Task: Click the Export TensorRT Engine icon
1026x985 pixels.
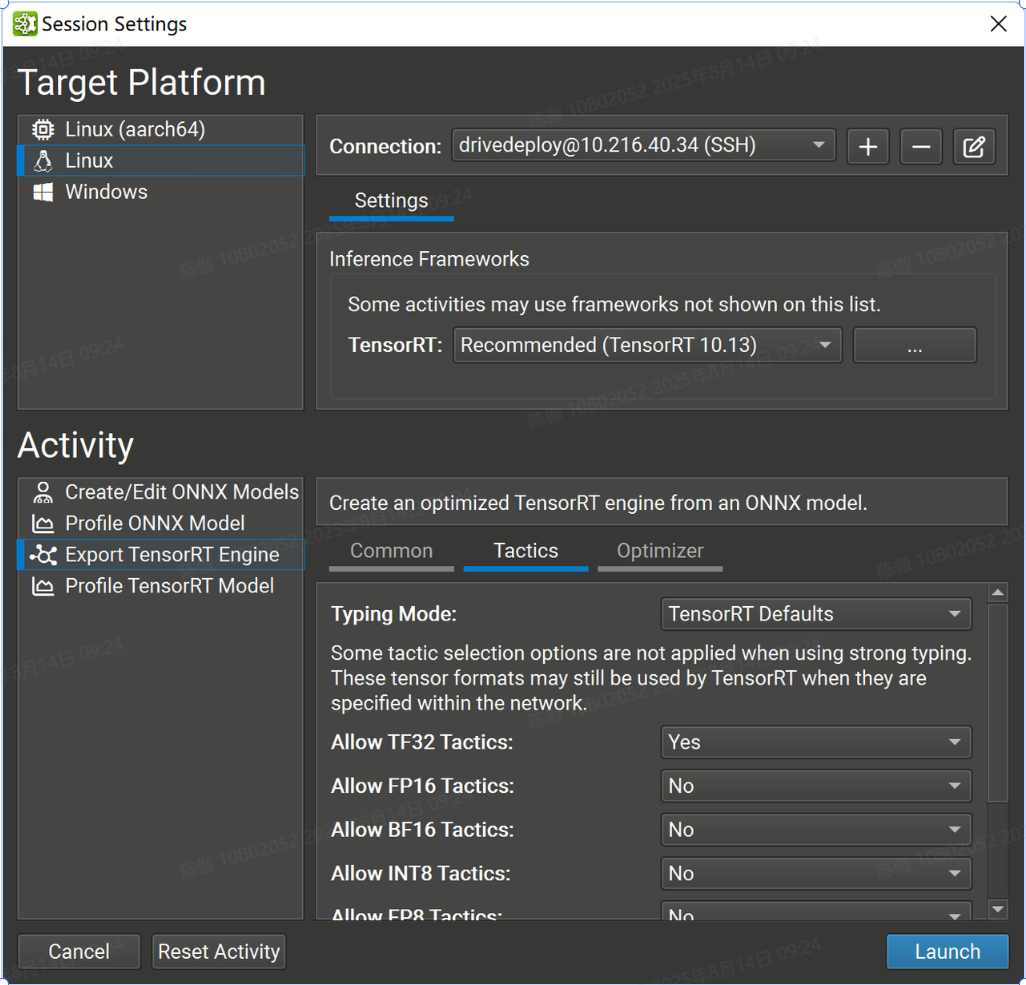Action: tap(43, 555)
